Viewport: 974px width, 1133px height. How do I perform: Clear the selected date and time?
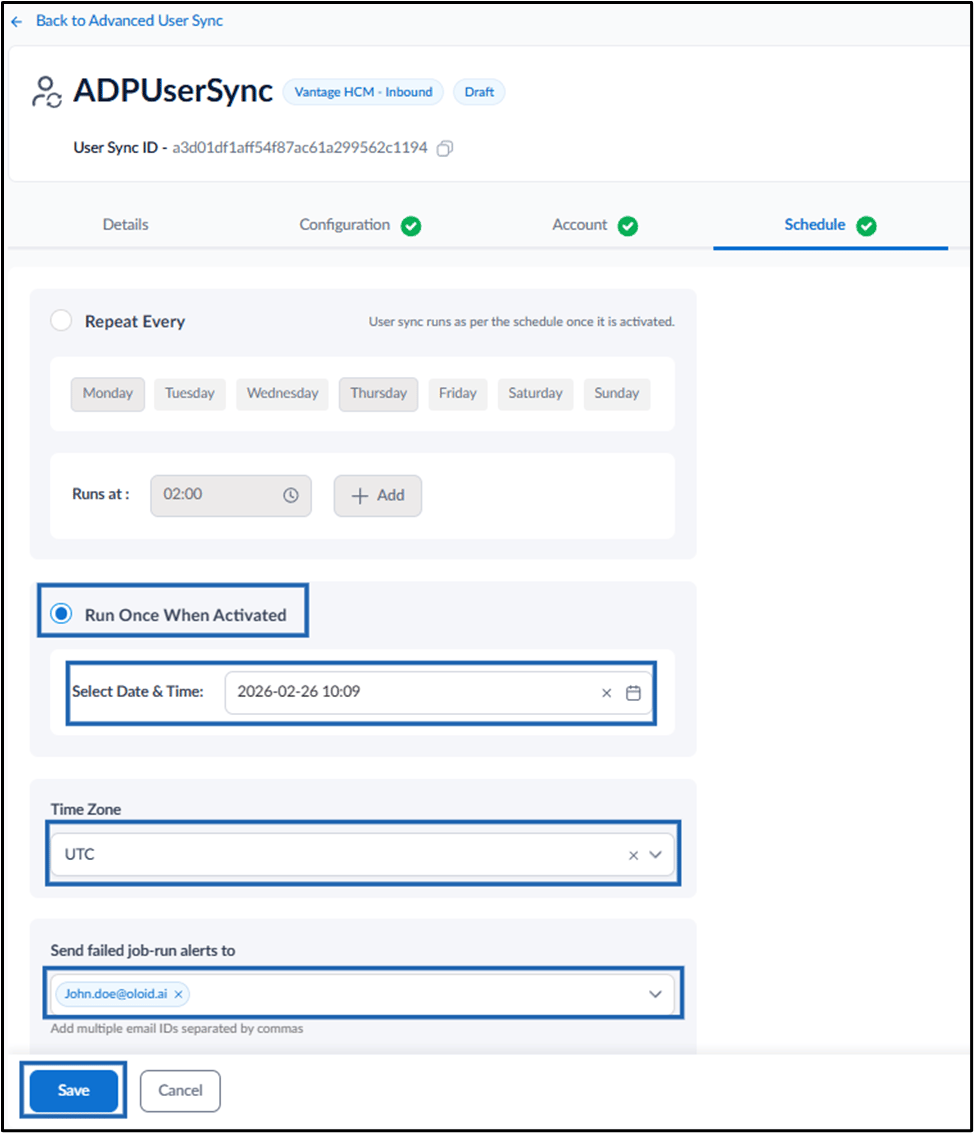606,693
